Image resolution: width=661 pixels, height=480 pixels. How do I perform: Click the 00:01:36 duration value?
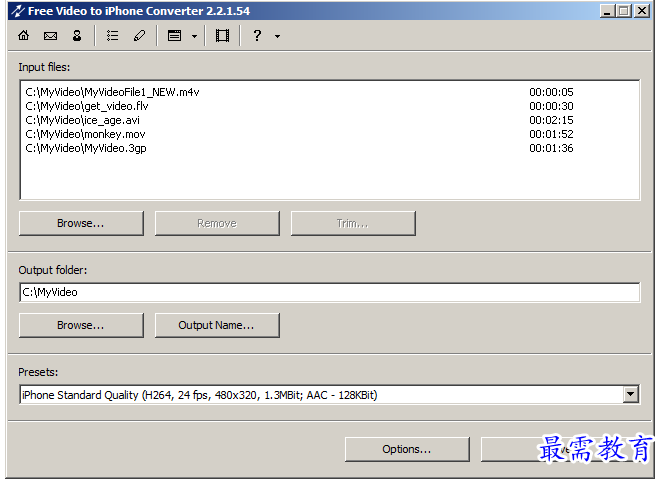551,148
